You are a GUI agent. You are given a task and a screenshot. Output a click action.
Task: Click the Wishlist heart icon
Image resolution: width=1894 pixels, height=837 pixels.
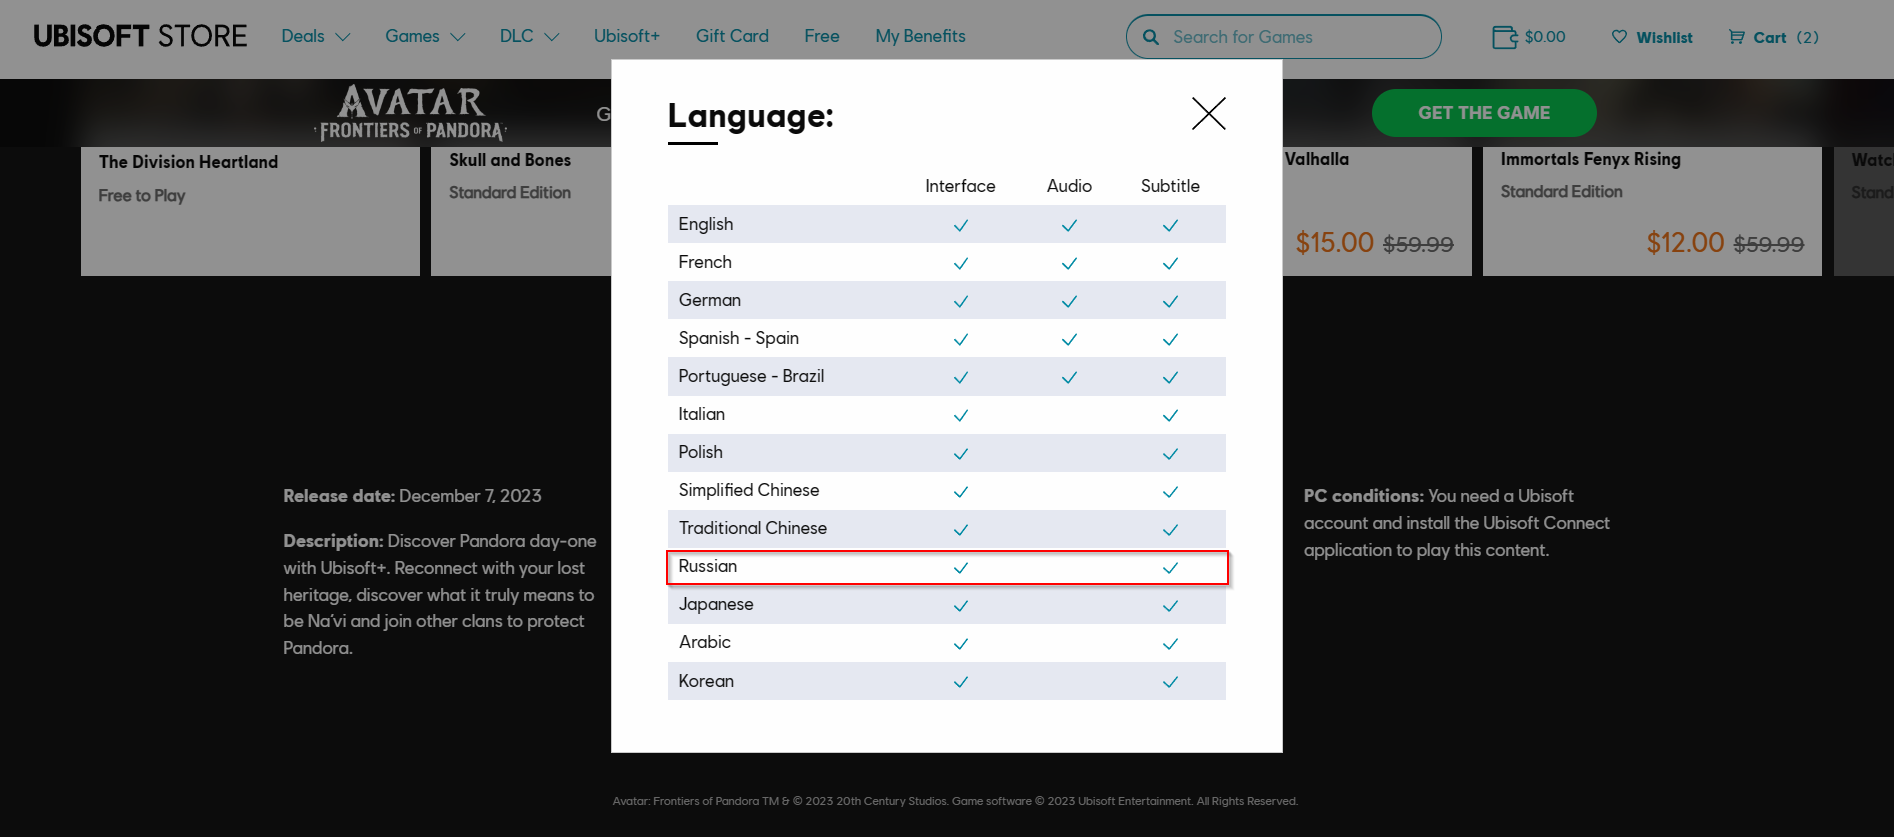(x=1619, y=37)
